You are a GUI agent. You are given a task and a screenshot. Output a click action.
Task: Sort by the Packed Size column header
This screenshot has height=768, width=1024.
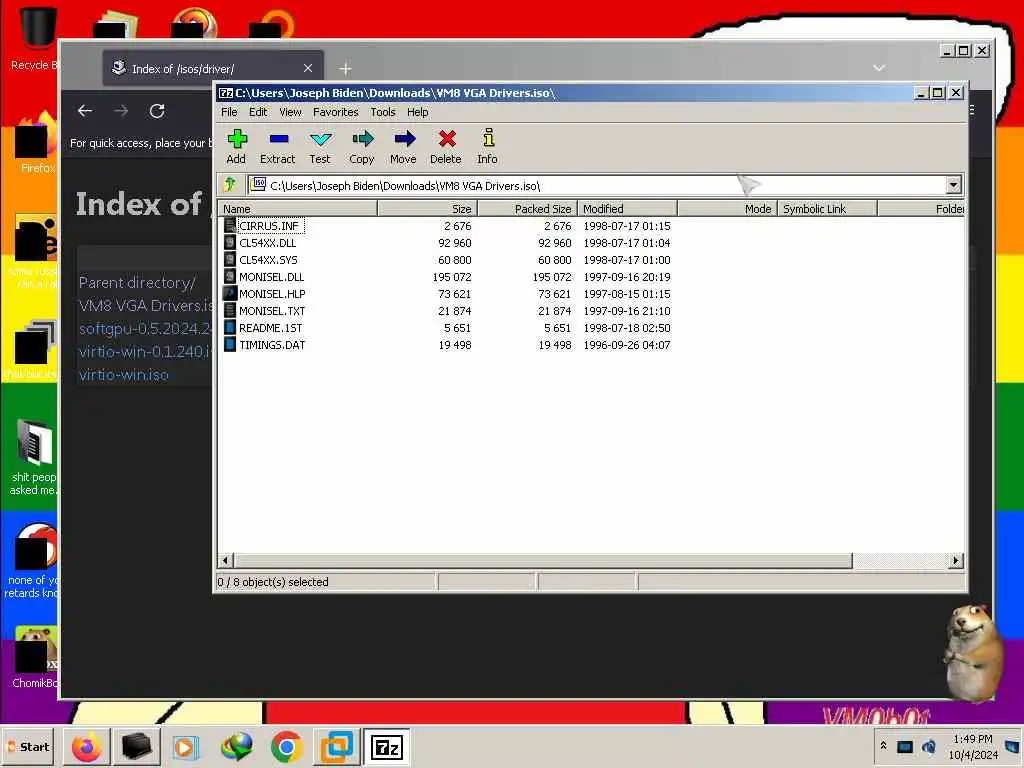pyautogui.click(x=528, y=209)
